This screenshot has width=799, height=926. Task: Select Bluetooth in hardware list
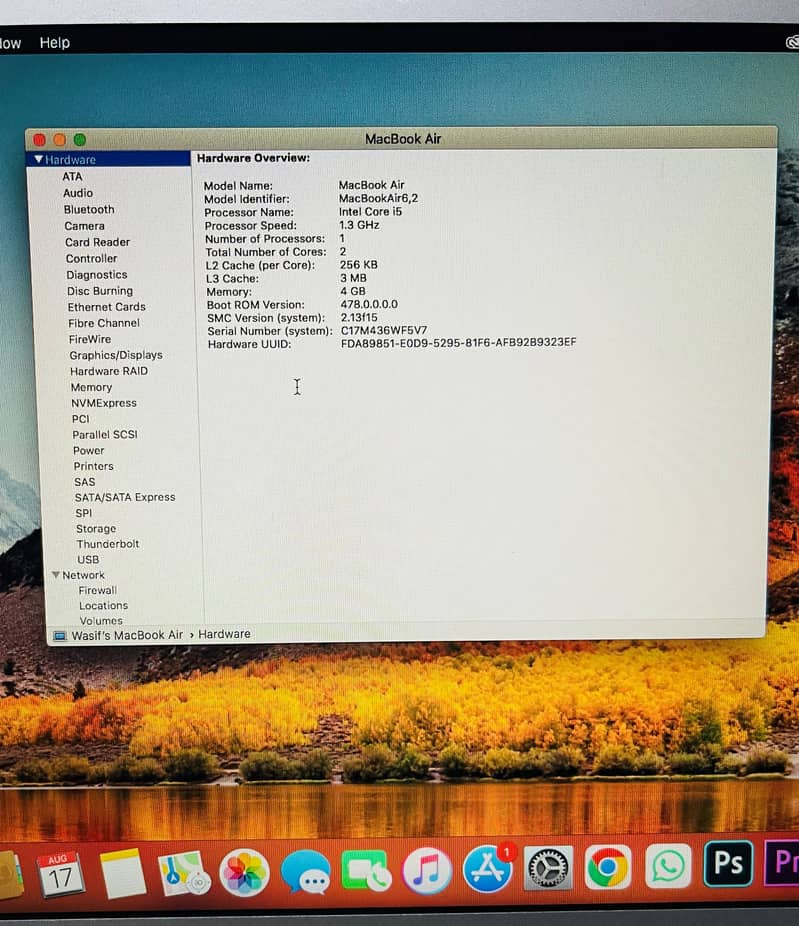click(89, 210)
